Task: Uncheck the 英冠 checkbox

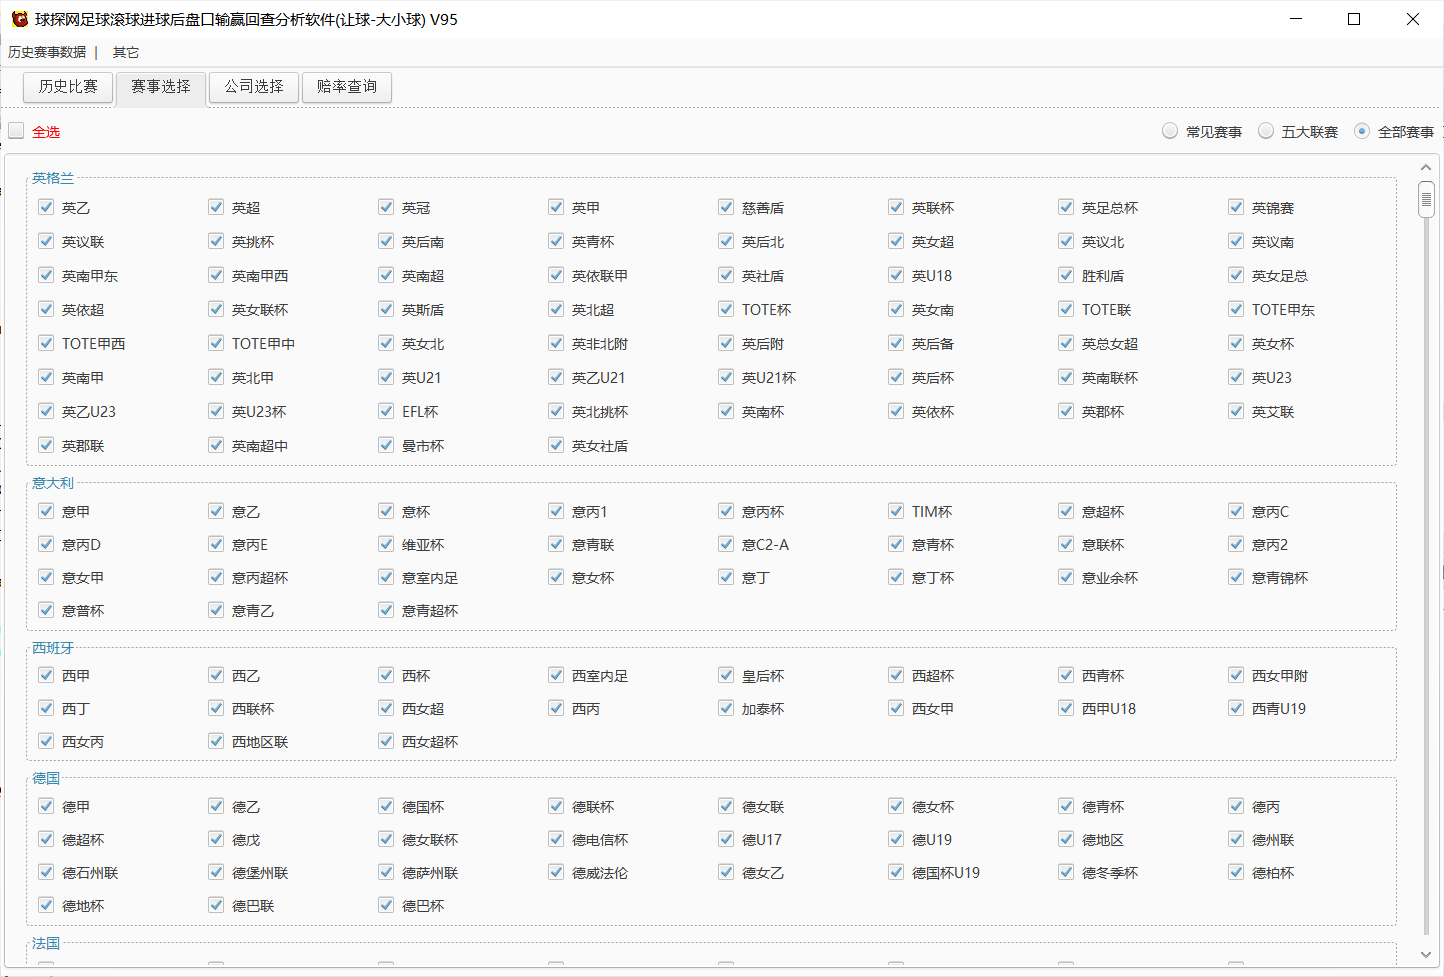Action: pyautogui.click(x=386, y=207)
